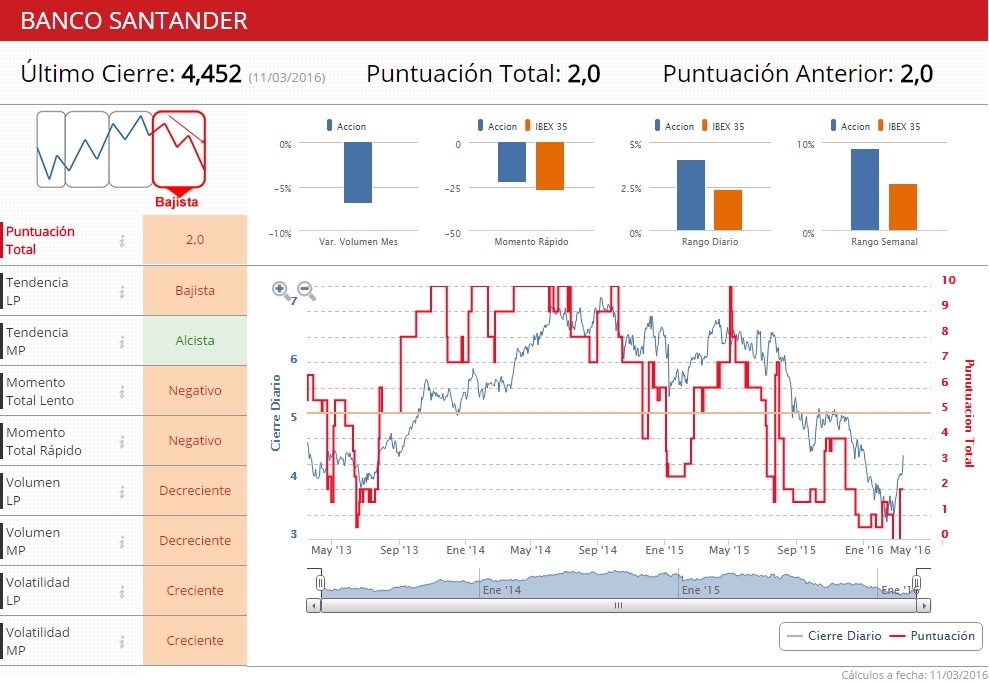The width and height of the screenshot is (989, 682).
Task: Open info icon for Volumen LP
Action: click(122, 491)
